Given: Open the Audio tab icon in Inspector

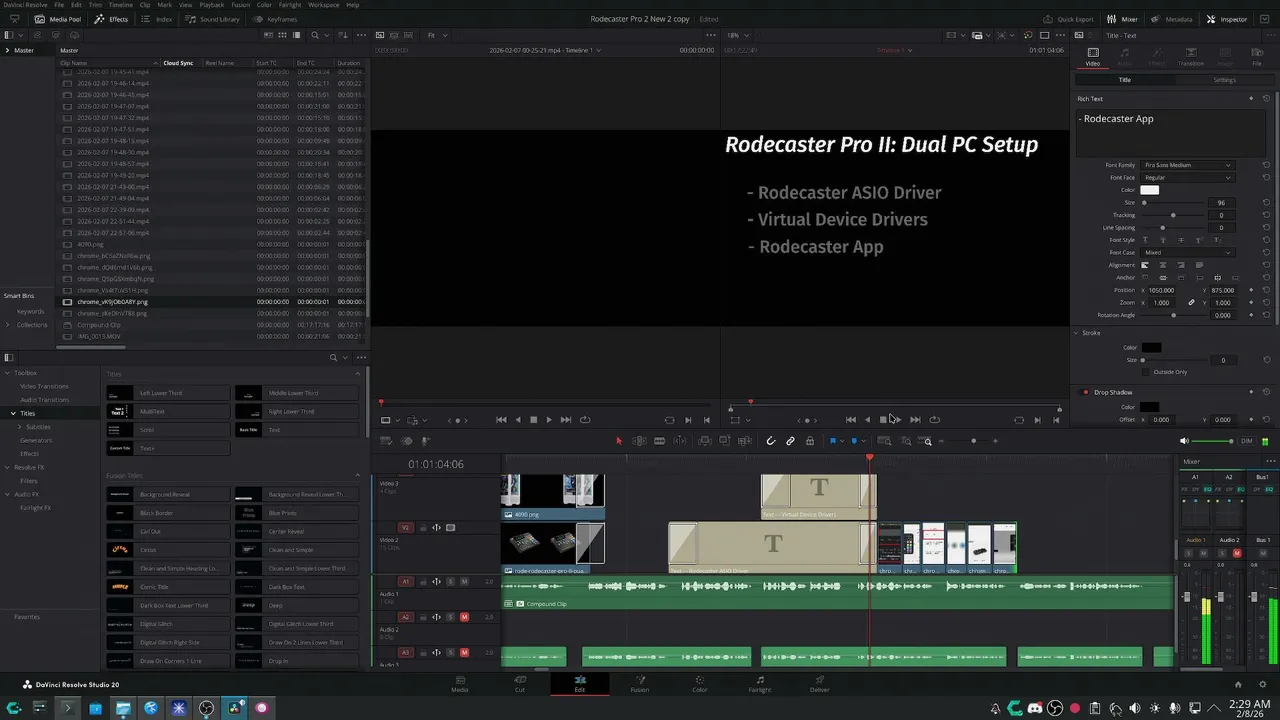Looking at the screenshot, I should pyautogui.click(x=1125, y=56).
